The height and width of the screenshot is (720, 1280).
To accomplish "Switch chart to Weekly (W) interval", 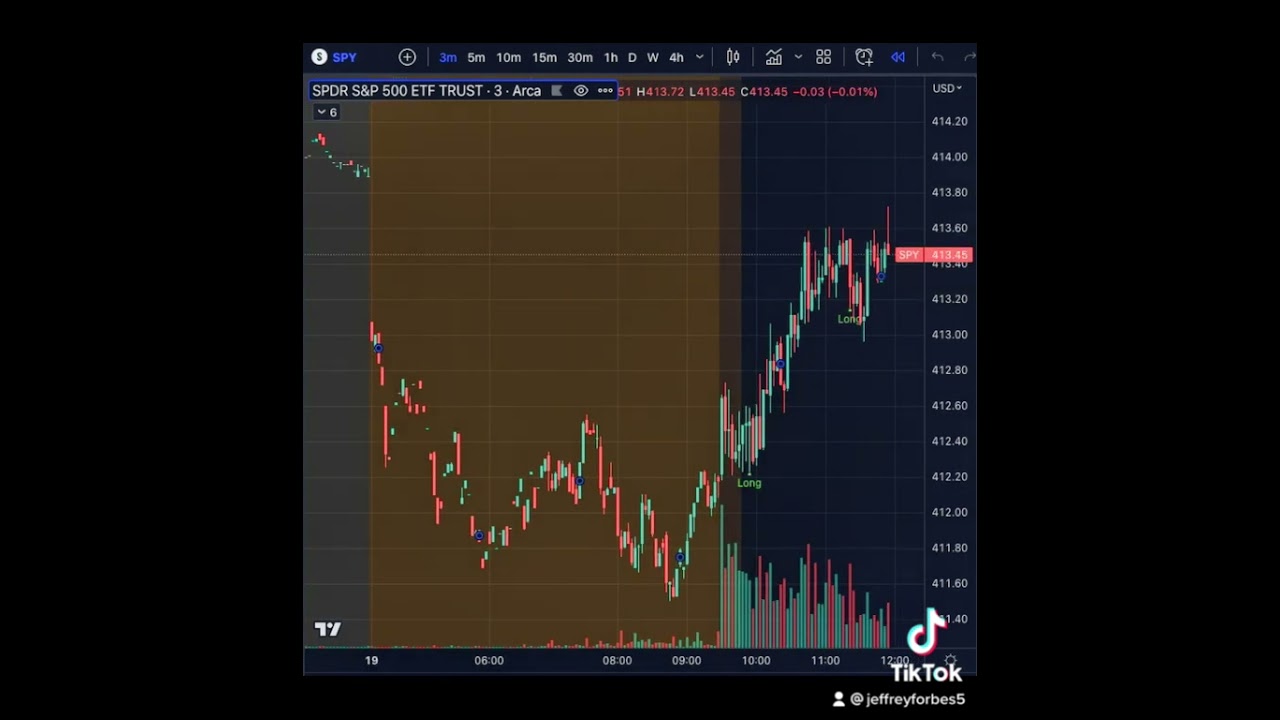I will [x=653, y=57].
